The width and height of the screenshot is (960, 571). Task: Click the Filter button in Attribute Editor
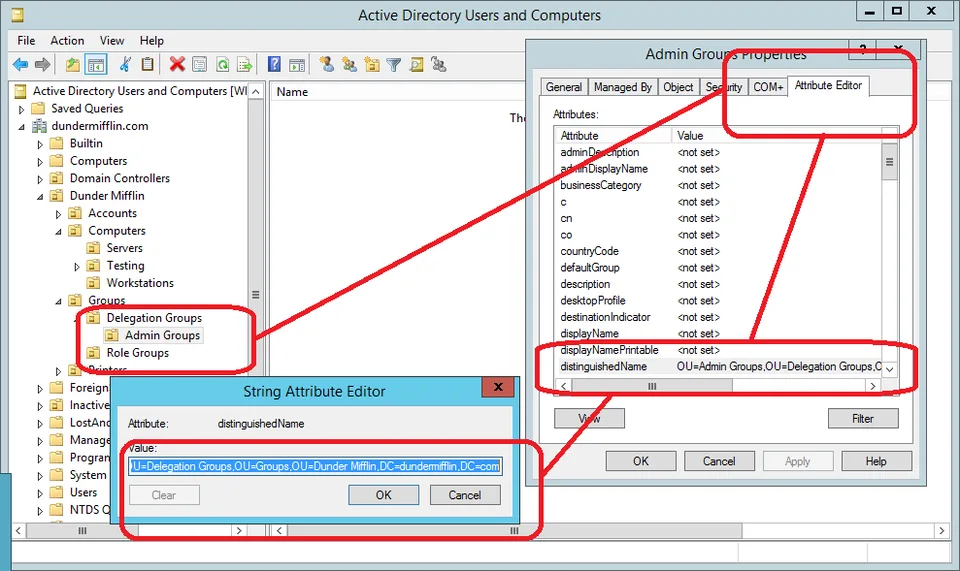863,419
